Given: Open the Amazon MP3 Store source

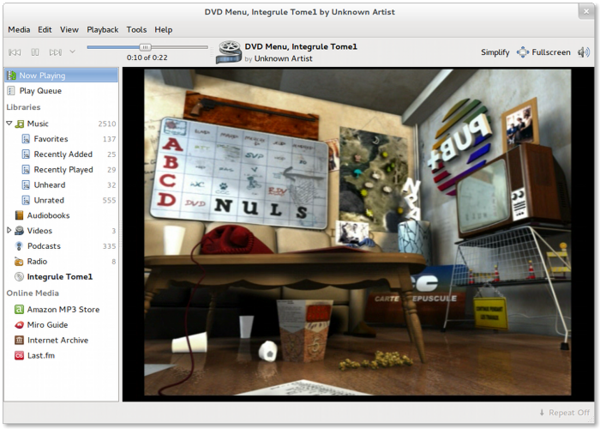Looking at the screenshot, I should tap(62, 309).
